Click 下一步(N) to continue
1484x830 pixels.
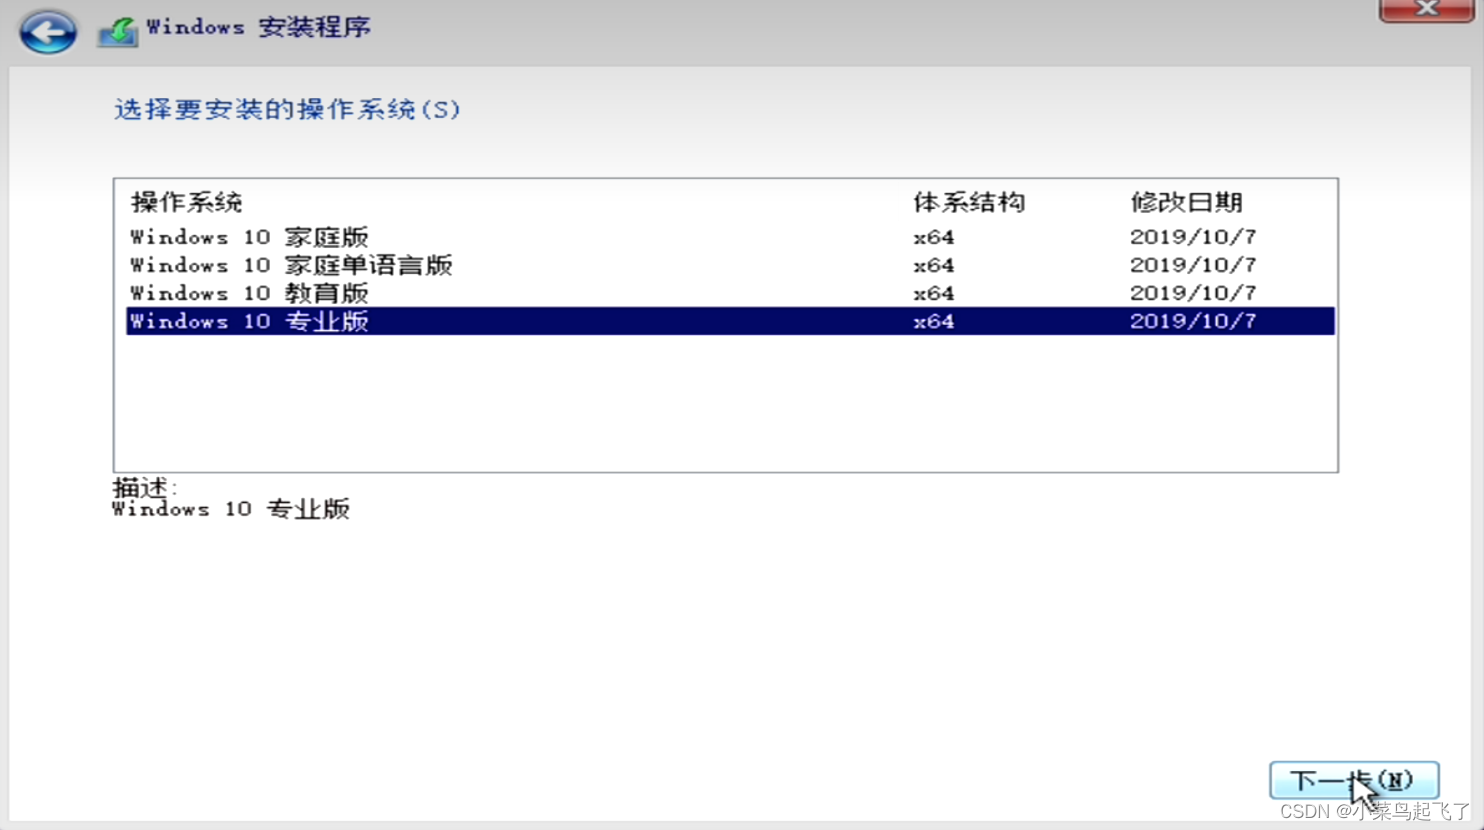click(1354, 780)
